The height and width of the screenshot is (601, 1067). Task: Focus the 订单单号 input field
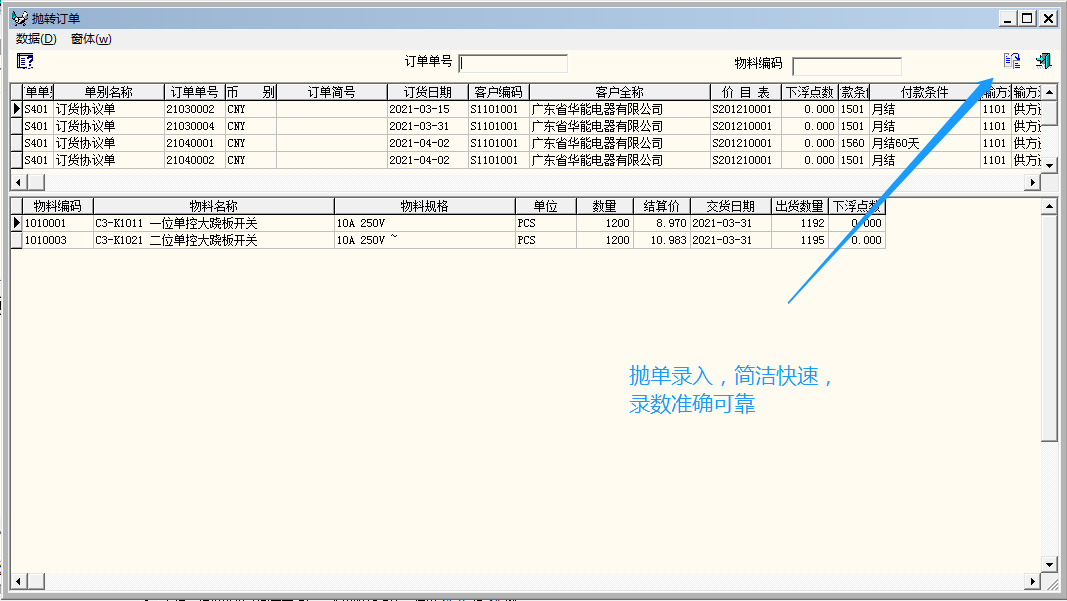coord(513,64)
